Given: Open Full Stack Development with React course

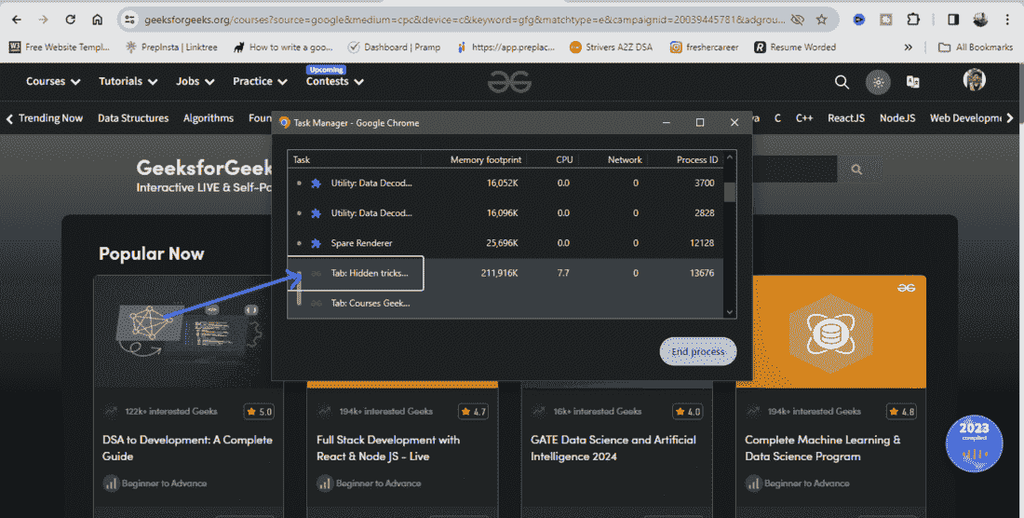Looking at the screenshot, I should 388,448.
